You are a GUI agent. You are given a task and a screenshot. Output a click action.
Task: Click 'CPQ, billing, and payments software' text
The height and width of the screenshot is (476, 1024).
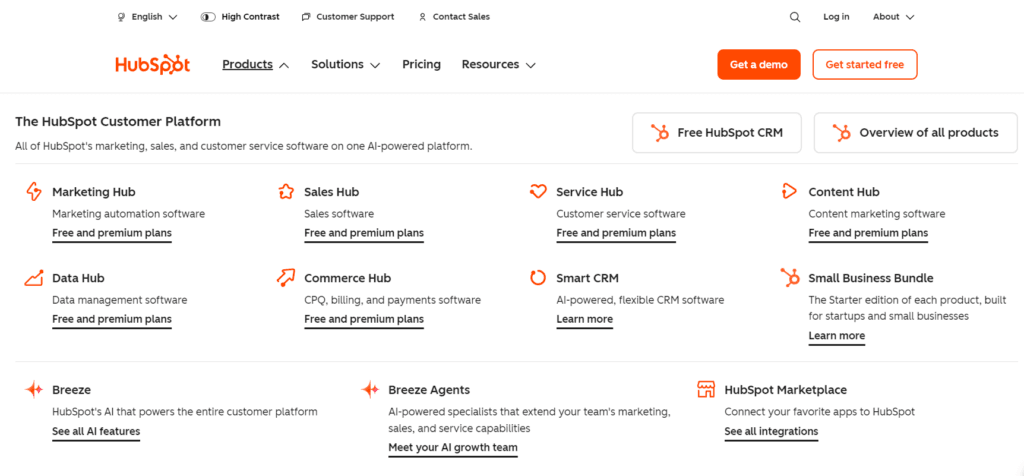pyautogui.click(x=392, y=300)
